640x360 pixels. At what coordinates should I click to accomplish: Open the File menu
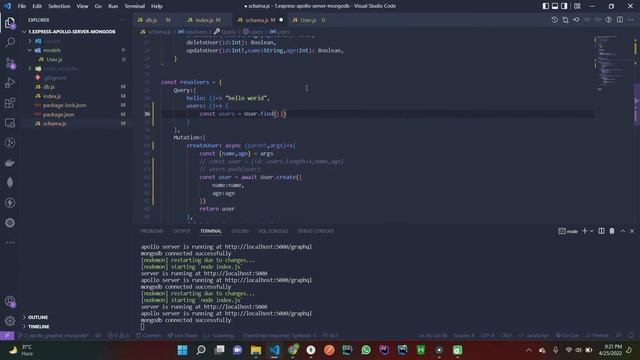point(22,6)
